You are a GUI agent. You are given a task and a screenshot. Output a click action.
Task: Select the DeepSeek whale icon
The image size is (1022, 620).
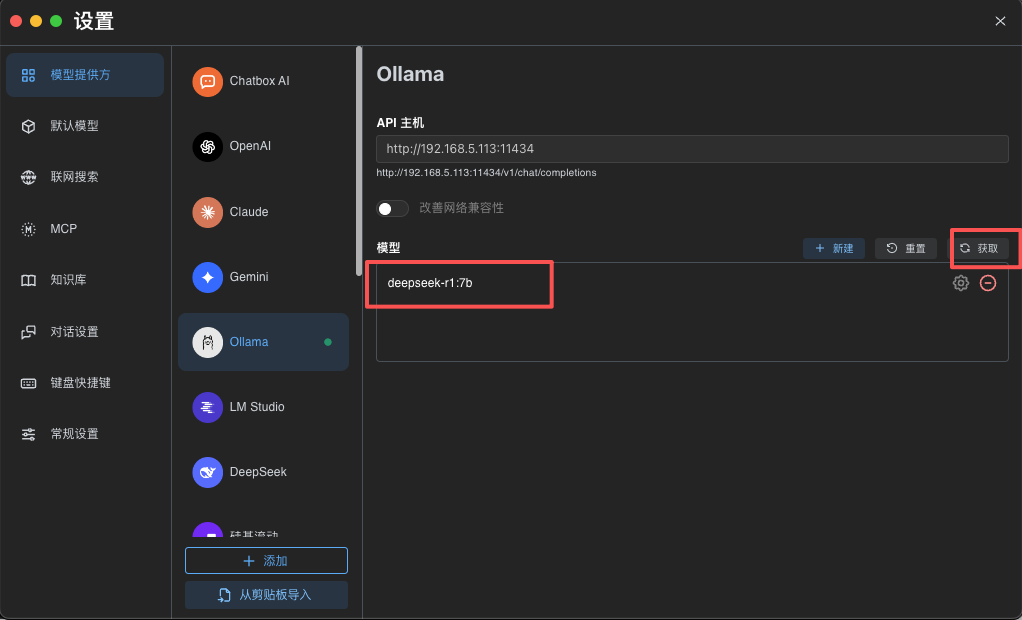pos(207,472)
